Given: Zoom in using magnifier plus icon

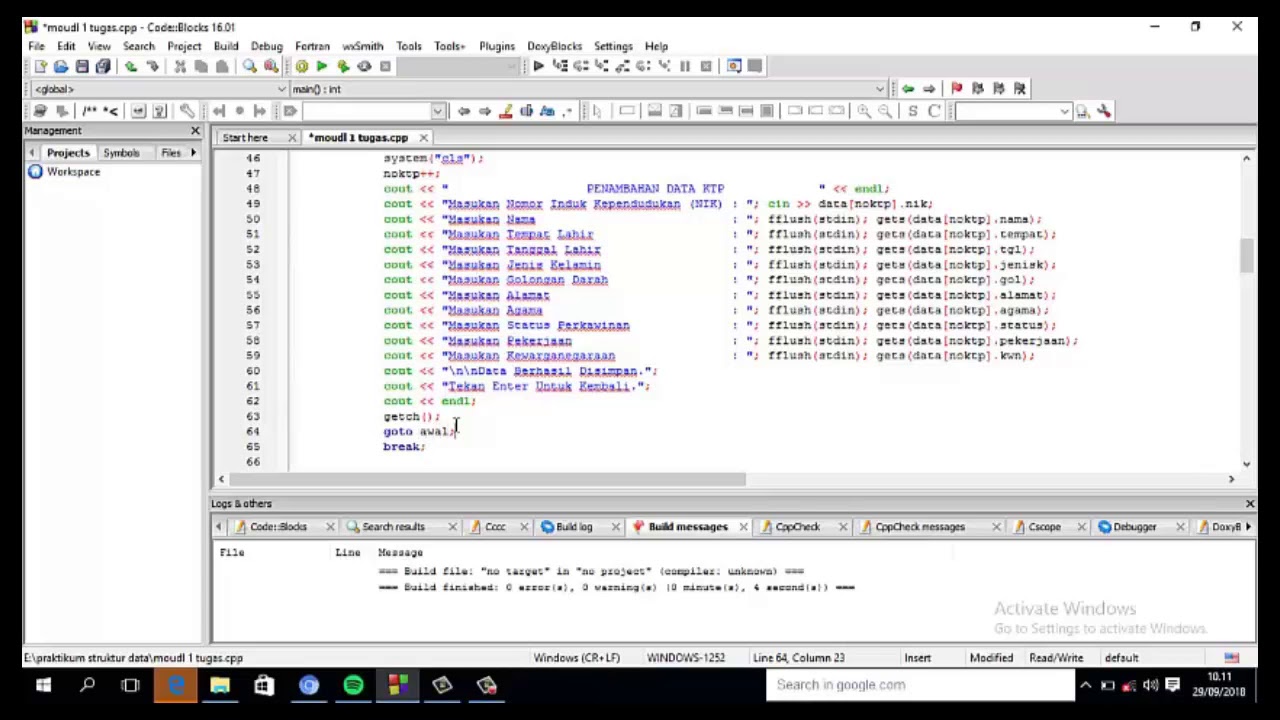Looking at the screenshot, I should (x=864, y=111).
